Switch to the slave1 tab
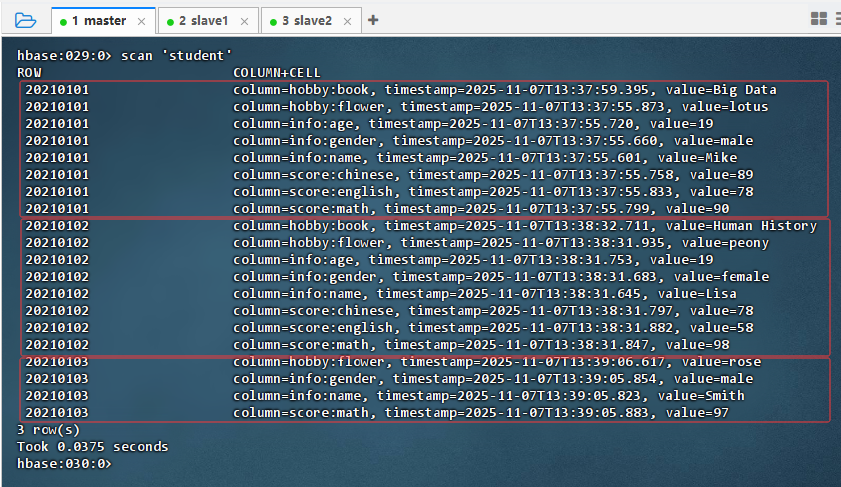 (x=208, y=21)
